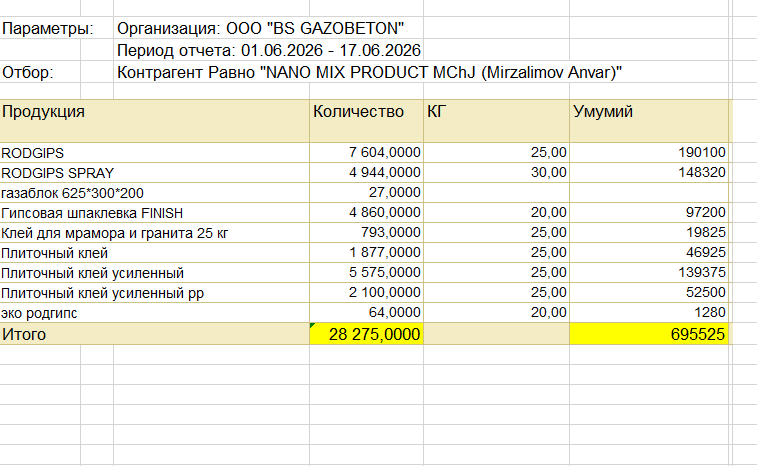Select the 'КГ' column header

496,121
